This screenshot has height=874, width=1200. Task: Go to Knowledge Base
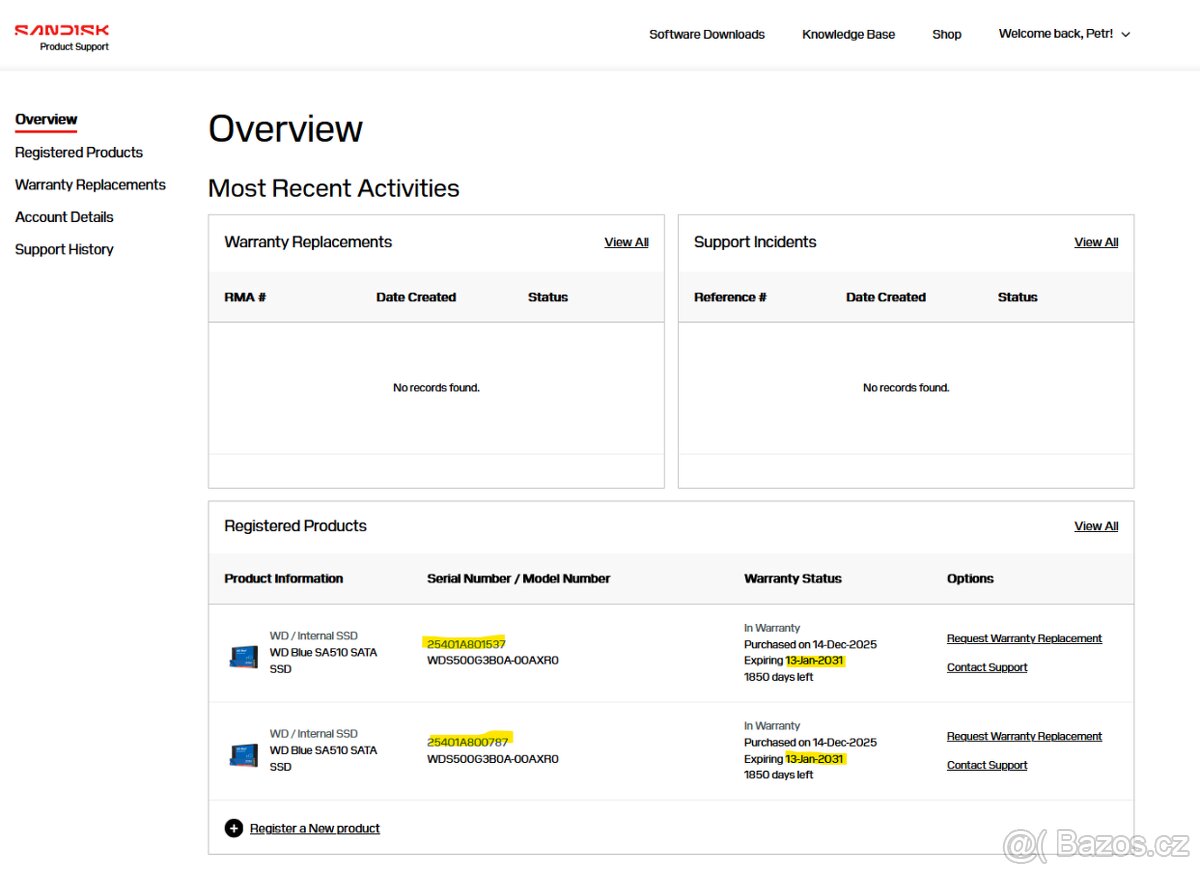tap(848, 34)
